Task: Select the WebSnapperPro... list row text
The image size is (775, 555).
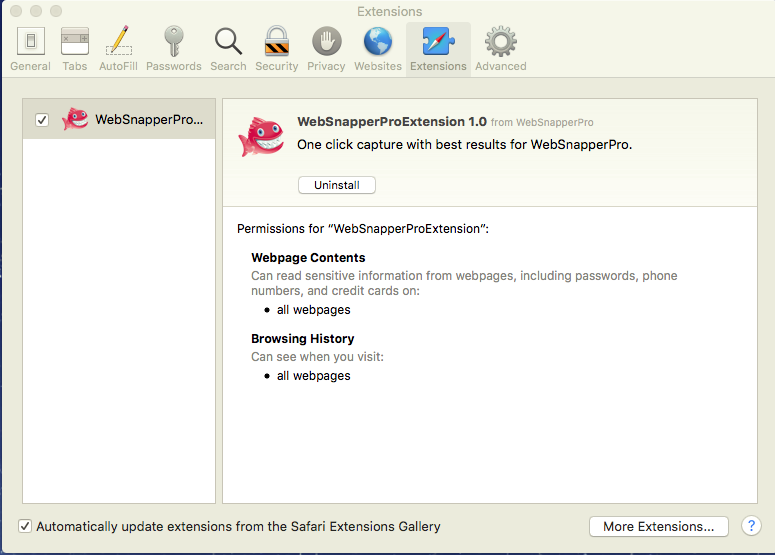Action: coord(149,120)
